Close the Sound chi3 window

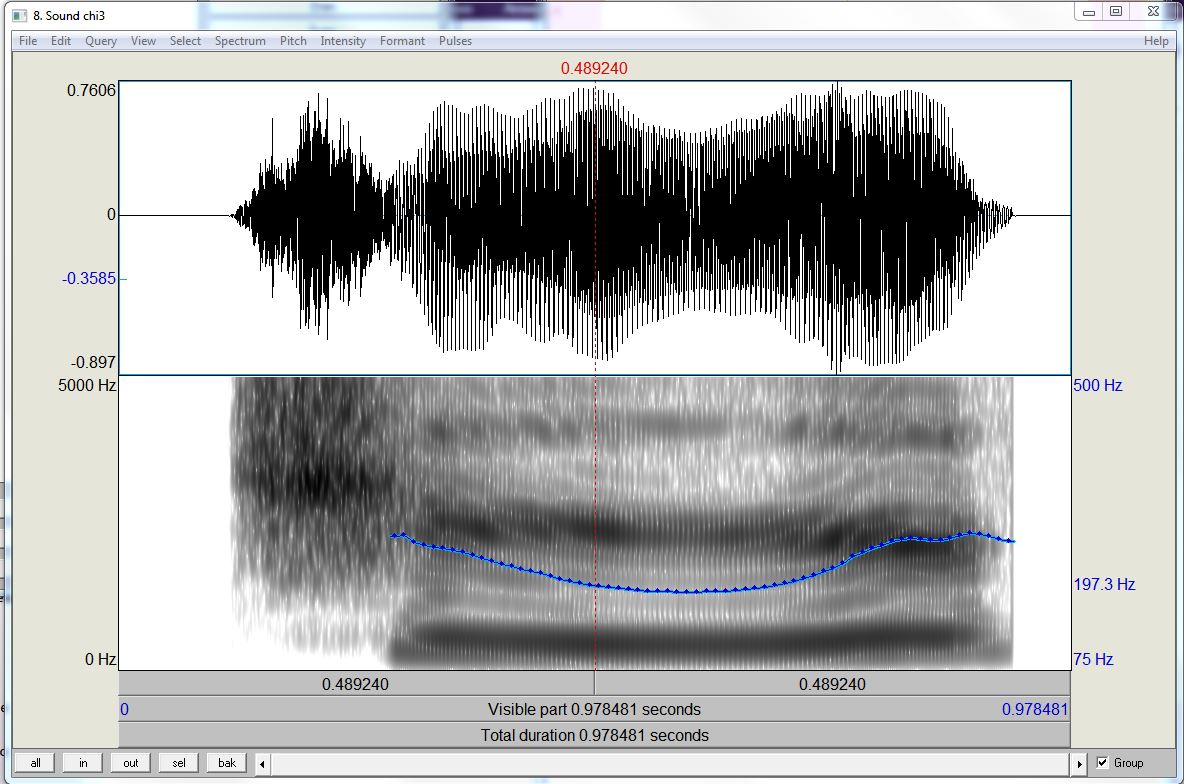(1153, 11)
